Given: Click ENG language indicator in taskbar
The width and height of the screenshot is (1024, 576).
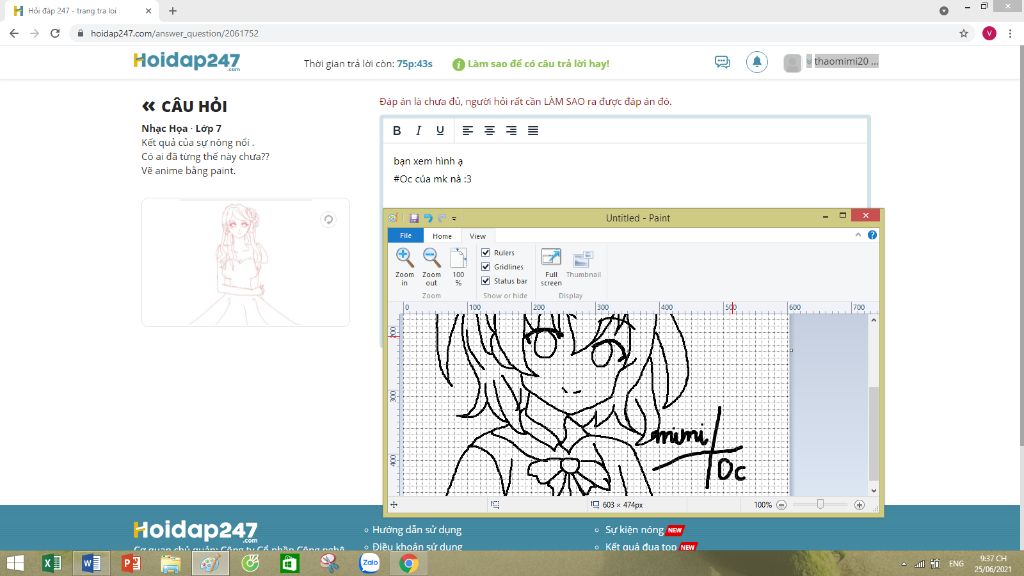Looking at the screenshot, I should tap(956, 564).
